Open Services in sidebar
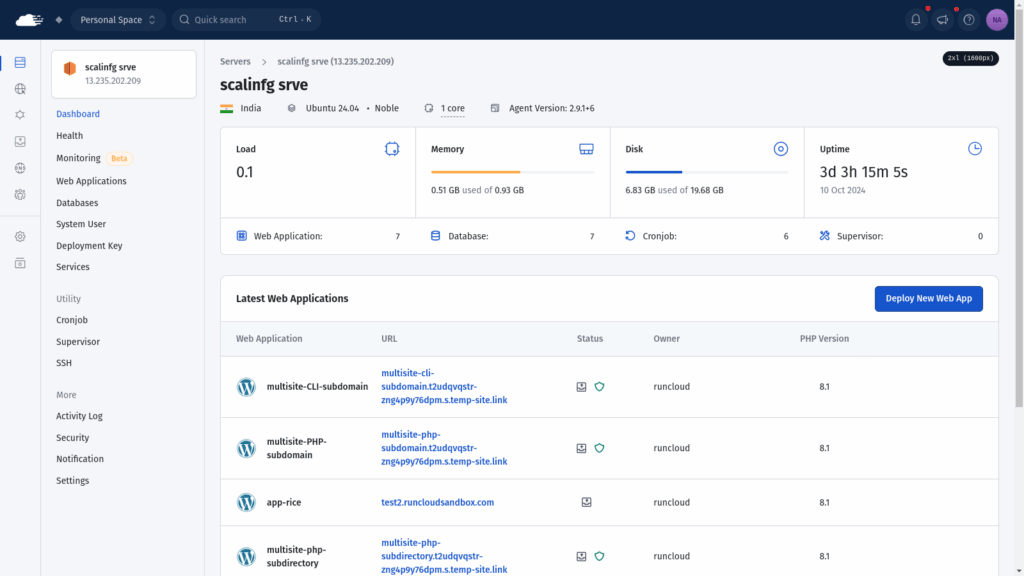The width and height of the screenshot is (1024, 576). coord(72,267)
